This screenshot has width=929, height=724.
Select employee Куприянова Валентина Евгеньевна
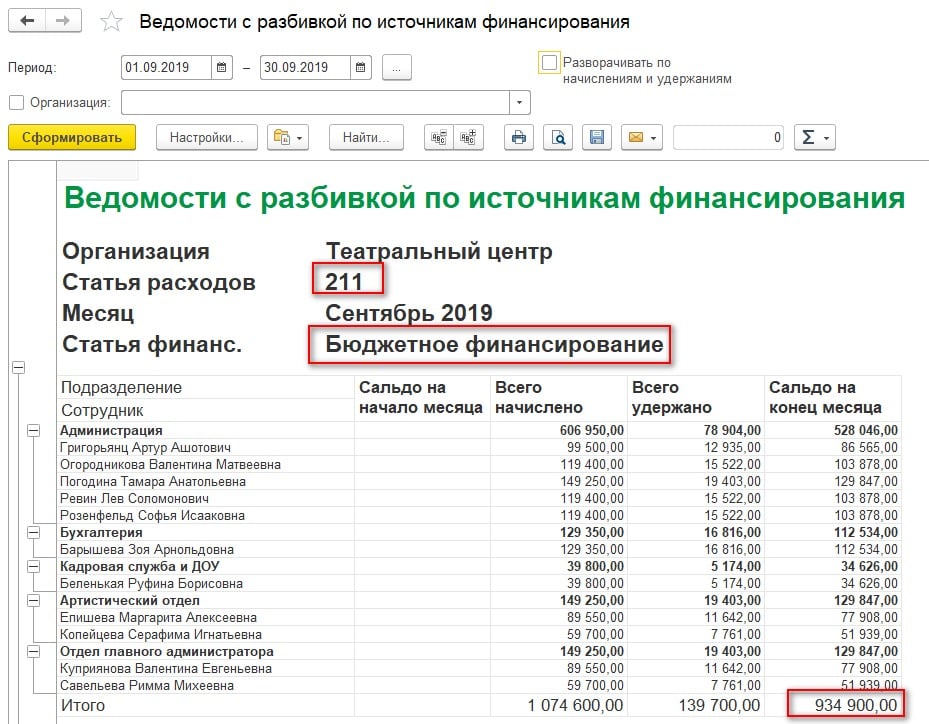pos(166,669)
